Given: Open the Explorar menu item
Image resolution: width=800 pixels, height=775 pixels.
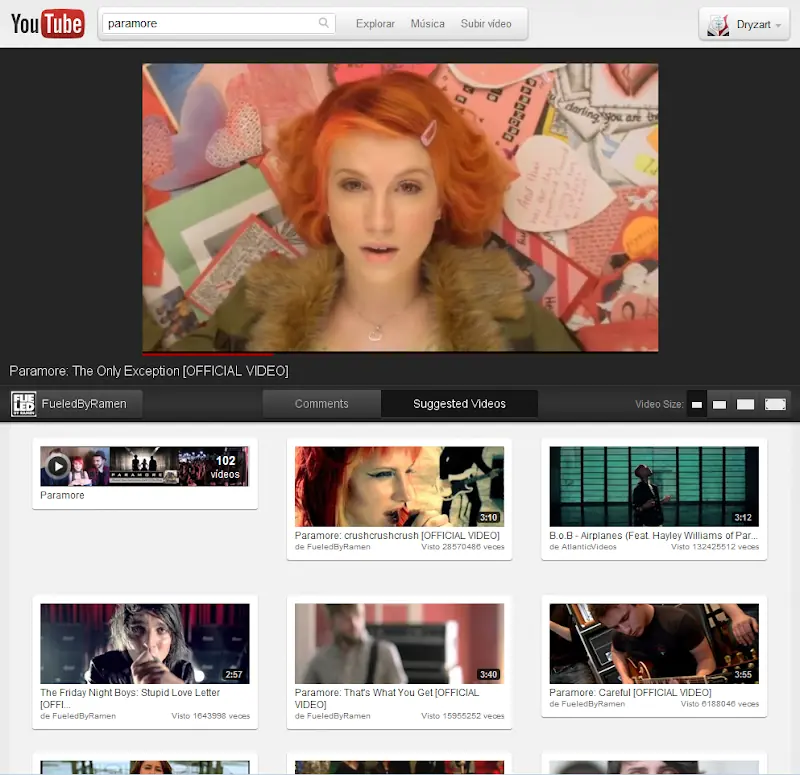Looking at the screenshot, I should click(376, 23).
